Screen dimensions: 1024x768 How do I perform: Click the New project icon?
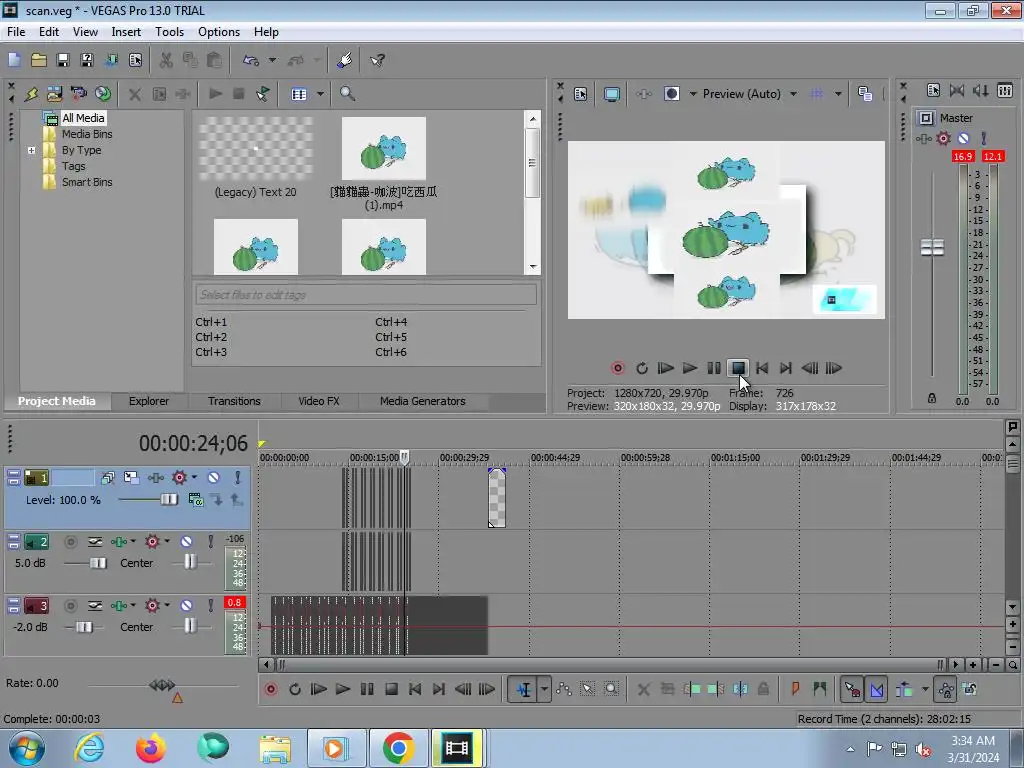tap(14, 60)
